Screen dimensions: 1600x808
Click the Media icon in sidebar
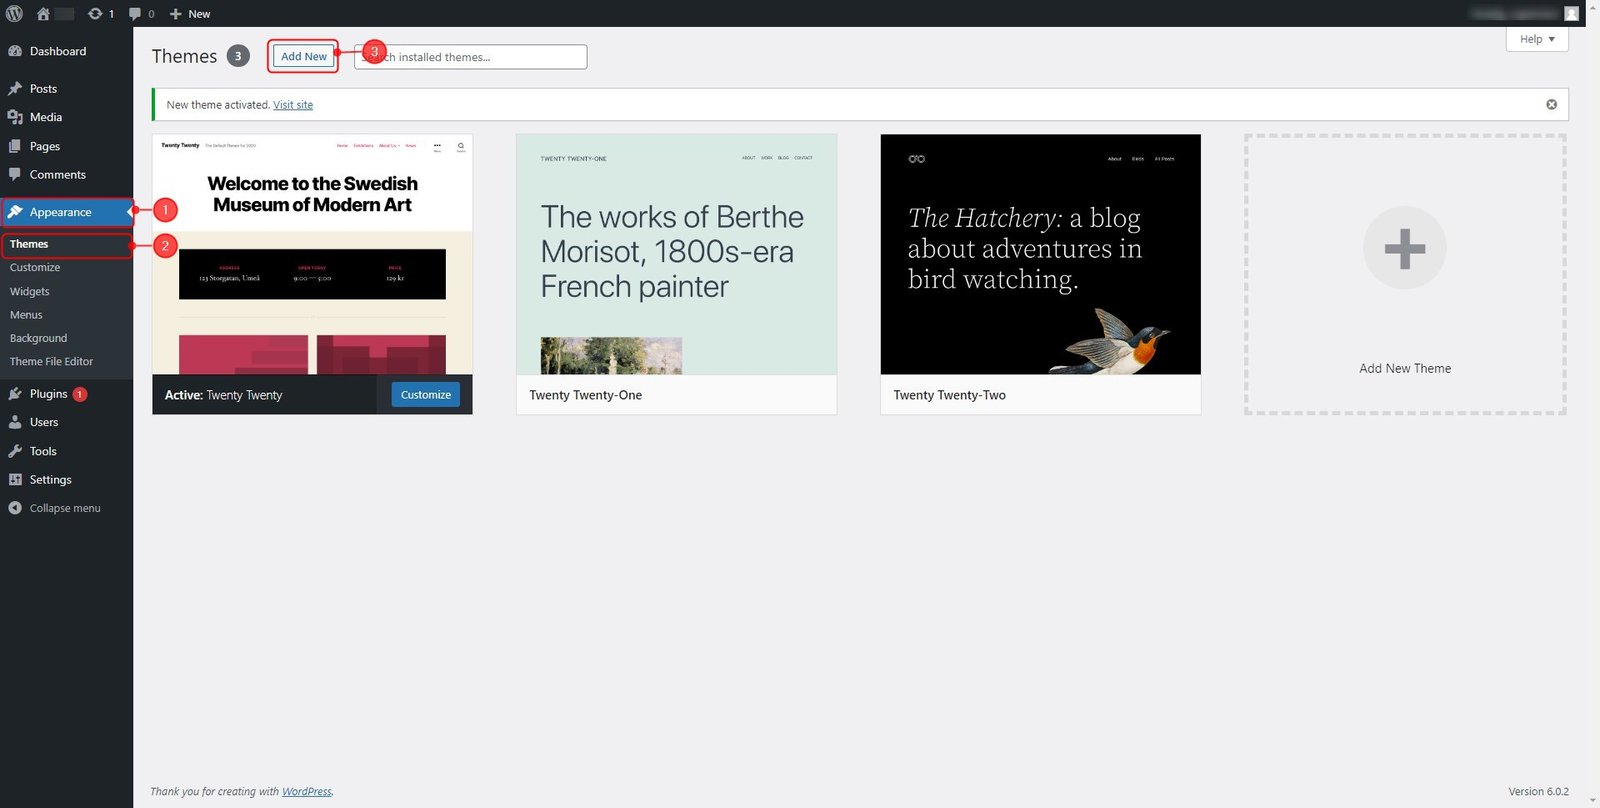15,117
